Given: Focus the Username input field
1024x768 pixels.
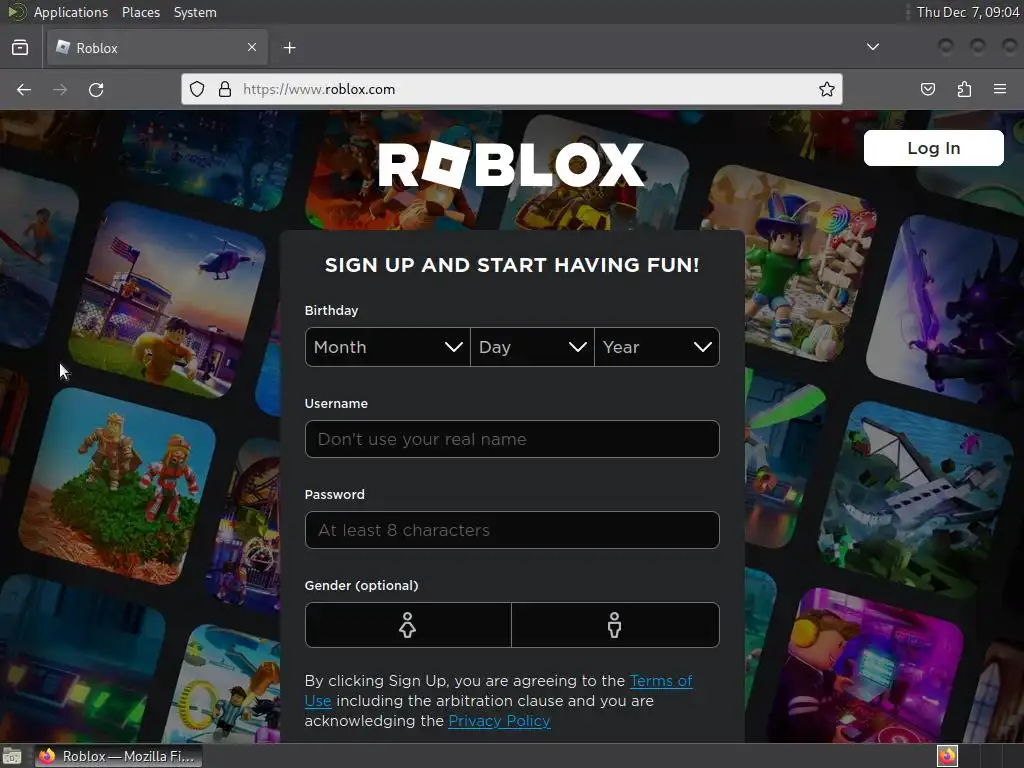Looking at the screenshot, I should pos(512,439).
